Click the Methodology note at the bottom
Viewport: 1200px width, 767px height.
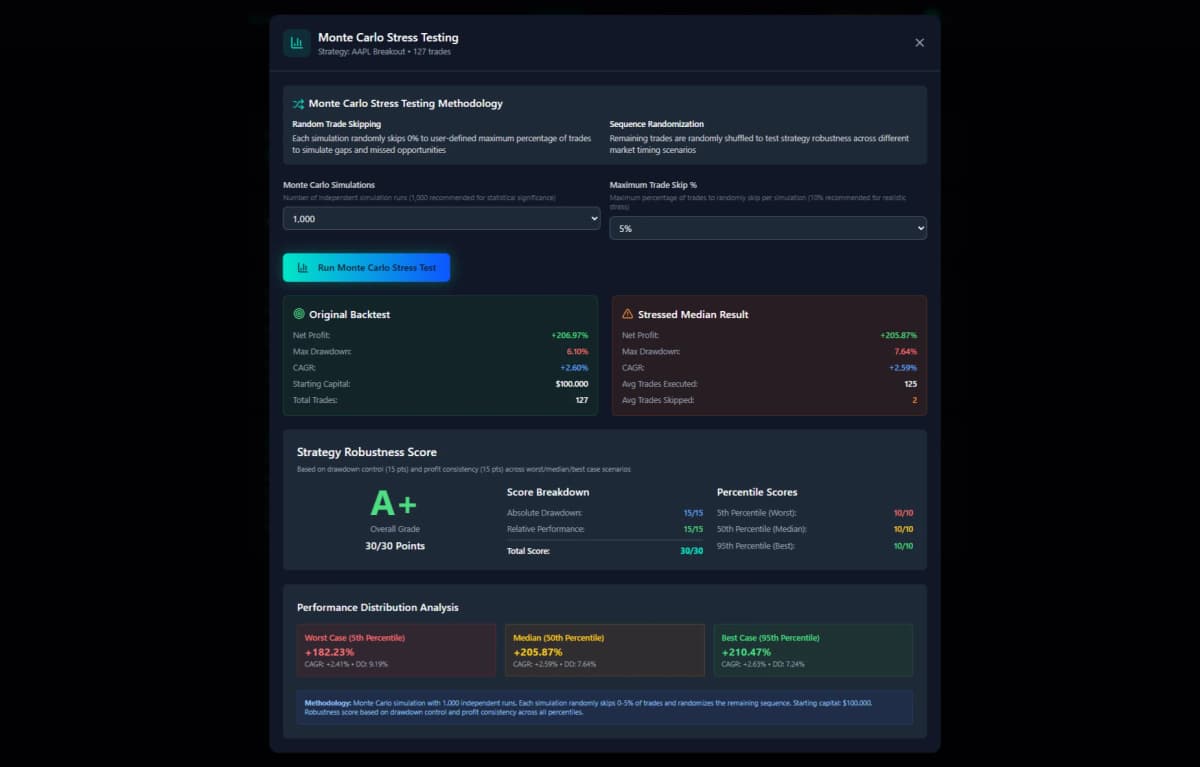604,707
